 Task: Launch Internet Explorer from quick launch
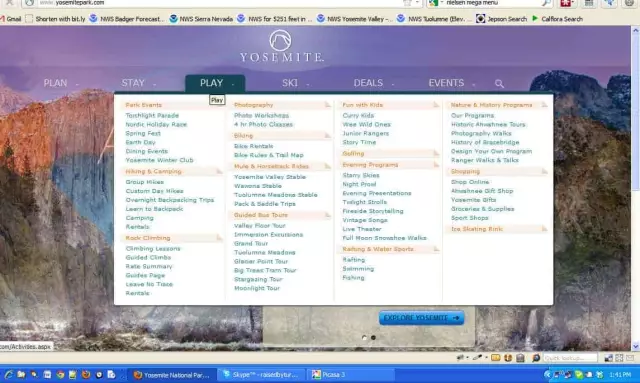(8, 374)
